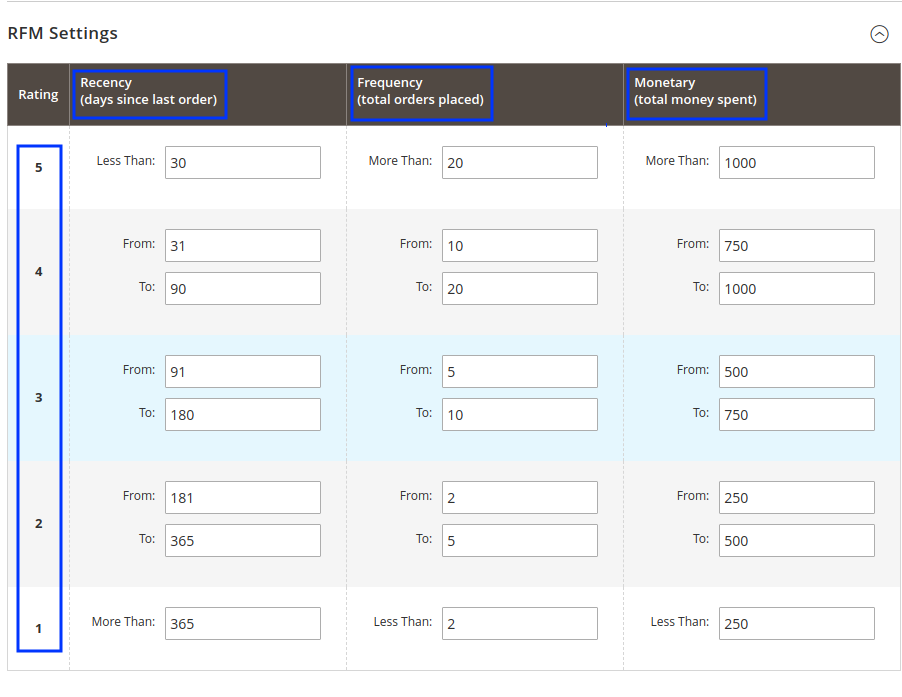Viewport: 902px width, 697px height.
Task: Click Recency 'Less Than' field for rating 5
Action: pyautogui.click(x=243, y=163)
